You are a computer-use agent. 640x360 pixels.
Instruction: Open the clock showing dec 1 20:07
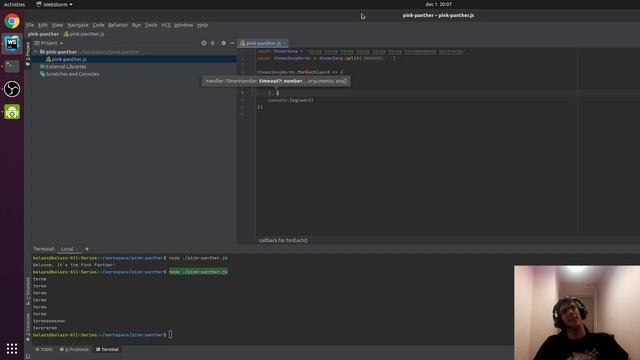tap(438, 4)
